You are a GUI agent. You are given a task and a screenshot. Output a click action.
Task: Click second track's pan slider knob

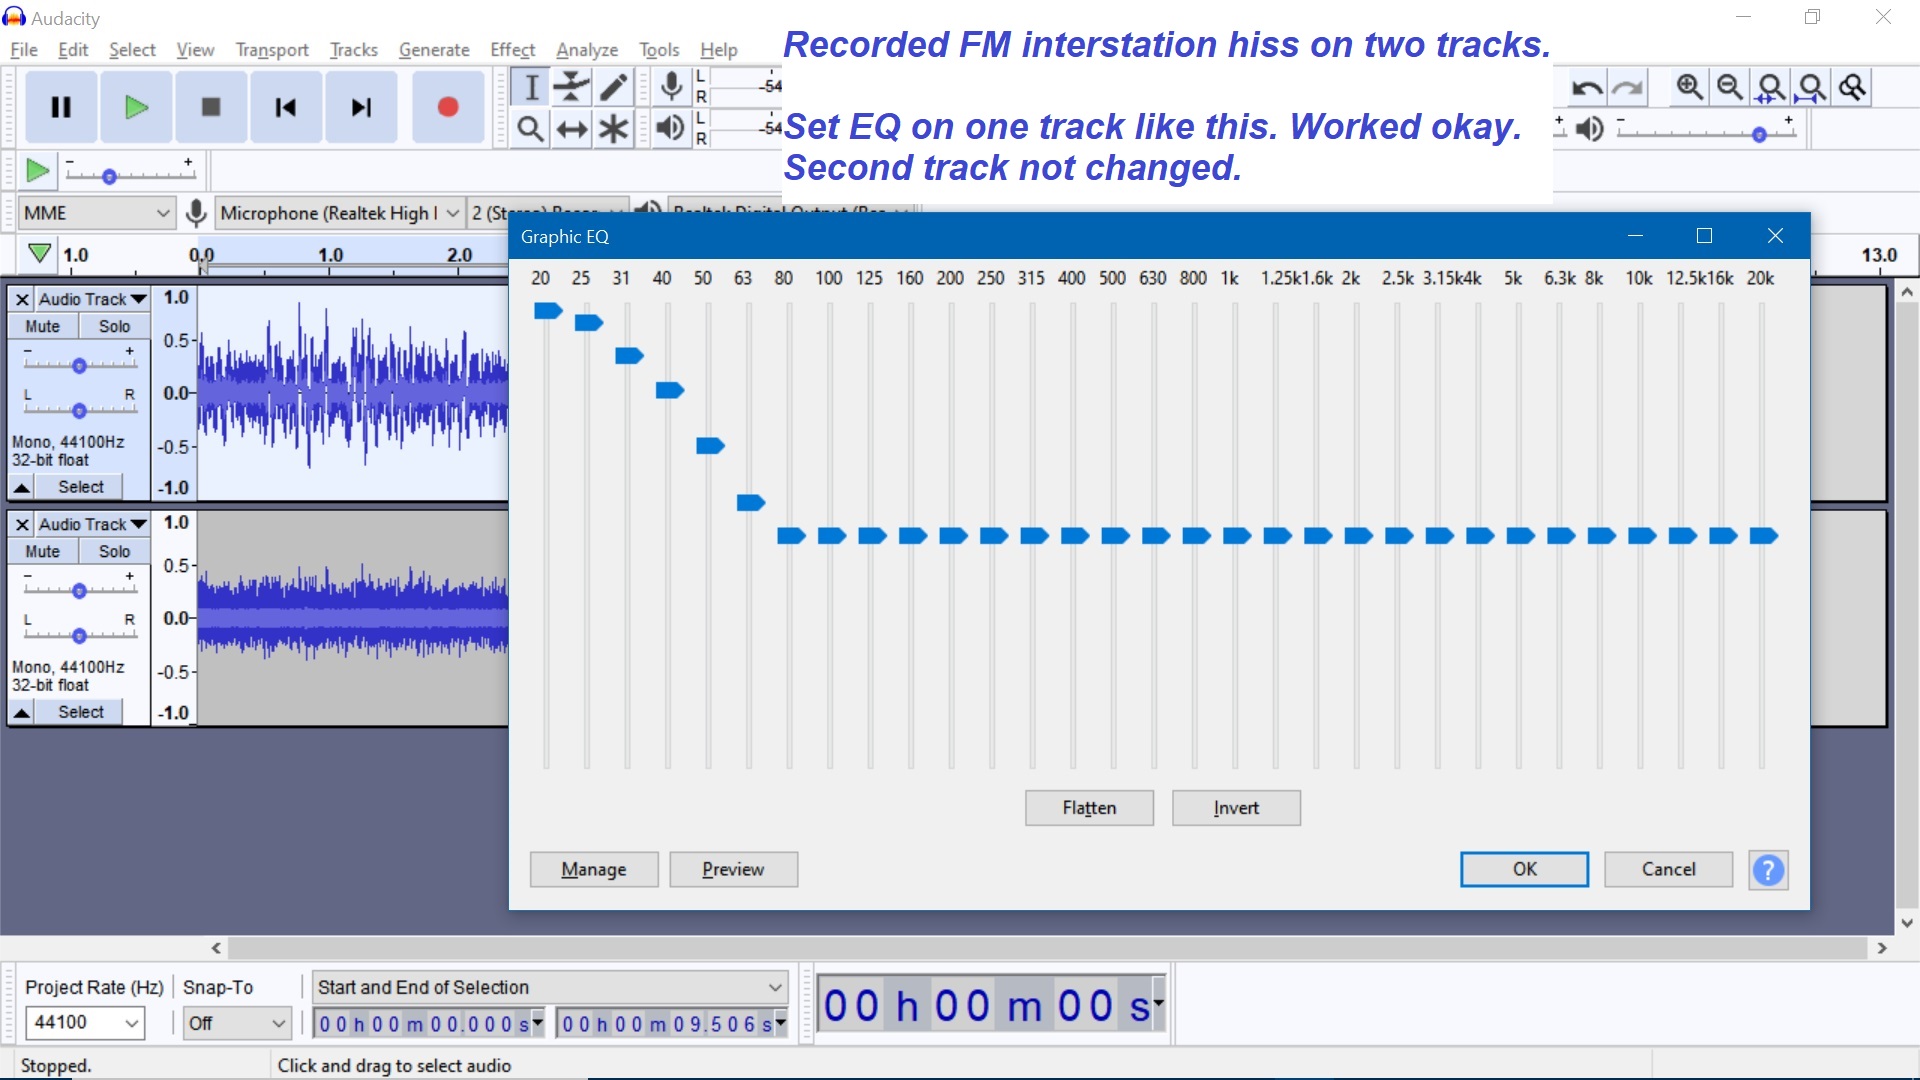click(x=79, y=635)
